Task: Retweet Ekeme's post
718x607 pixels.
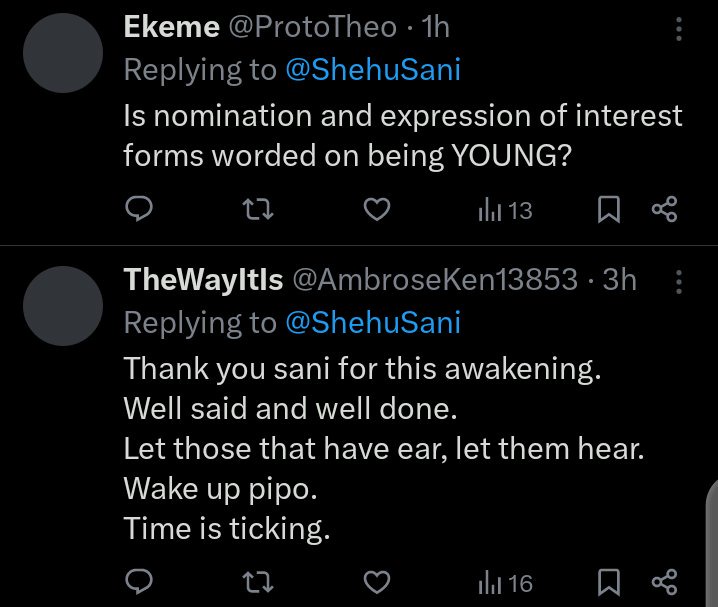Action: [257, 210]
